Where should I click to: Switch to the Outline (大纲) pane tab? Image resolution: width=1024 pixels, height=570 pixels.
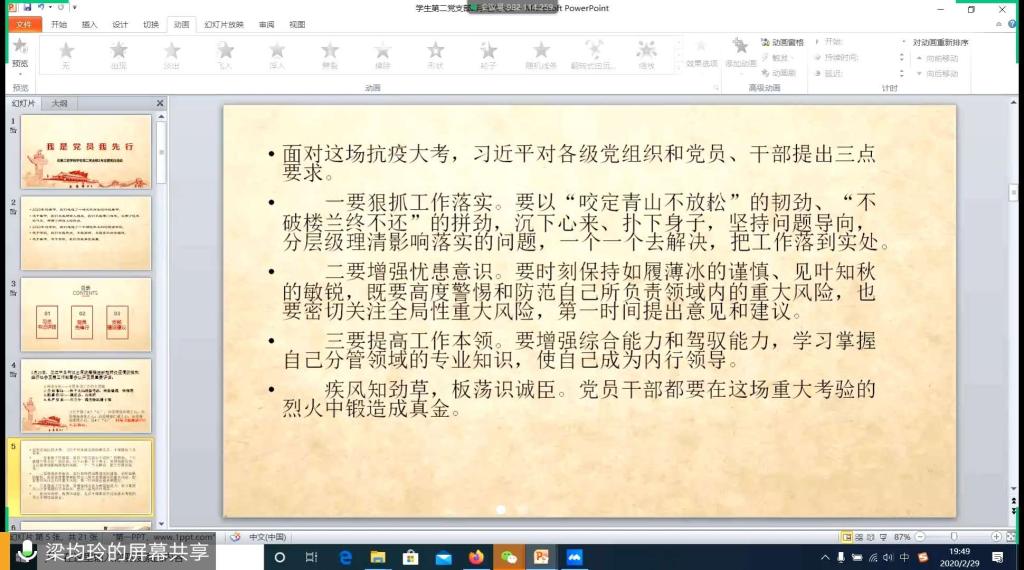click(x=60, y=103)
